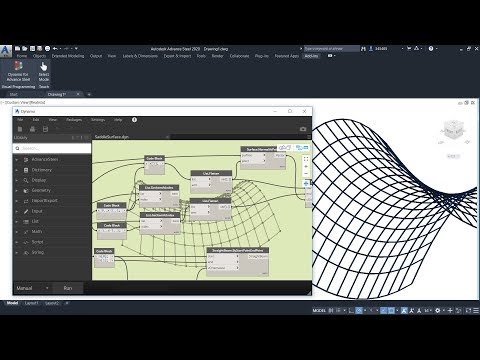Click Dynamo Save toolbar icon
The image size is (480, 360).
[x=45, y=129]
